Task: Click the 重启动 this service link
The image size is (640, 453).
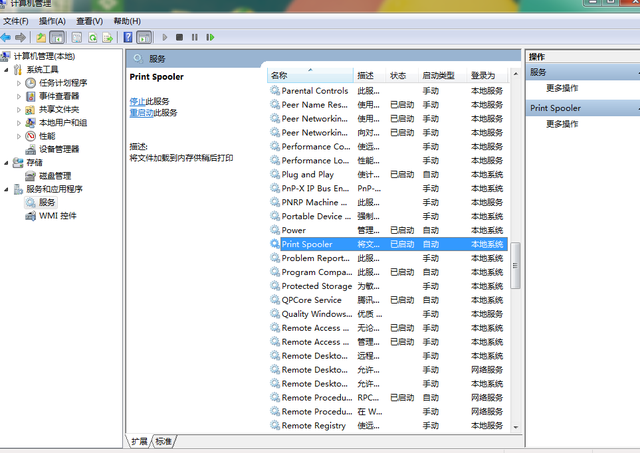Action: (x=142, y=113)
